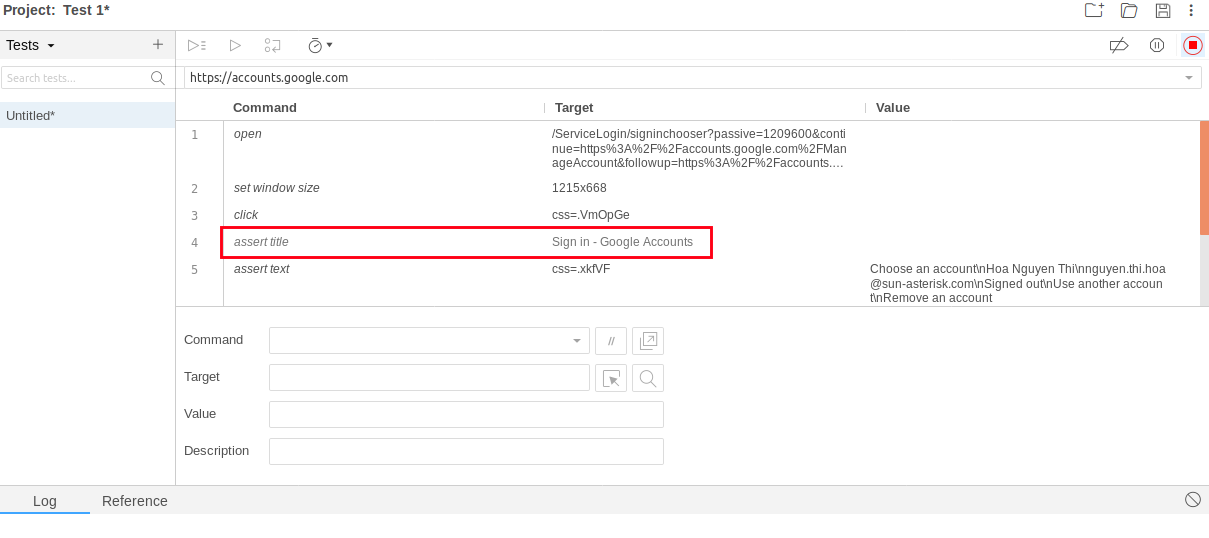Open the Command combo box dropdown
The image size is (1209, 538).
pyautogui.click(x=576, y=341)
